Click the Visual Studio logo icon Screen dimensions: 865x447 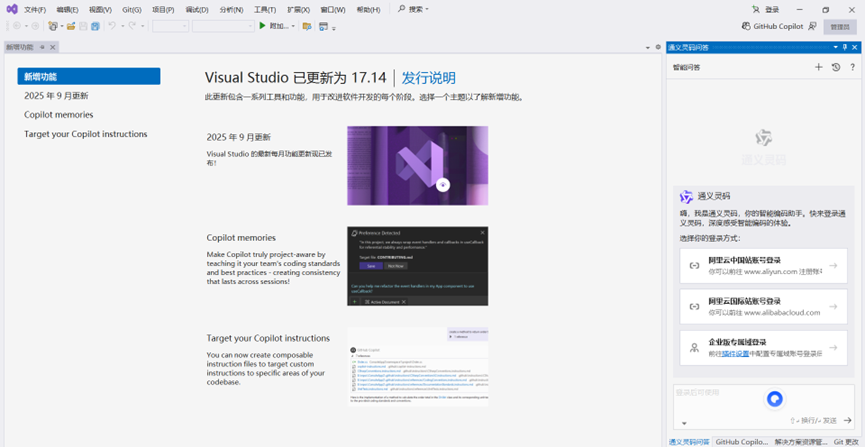coord(12,9)
